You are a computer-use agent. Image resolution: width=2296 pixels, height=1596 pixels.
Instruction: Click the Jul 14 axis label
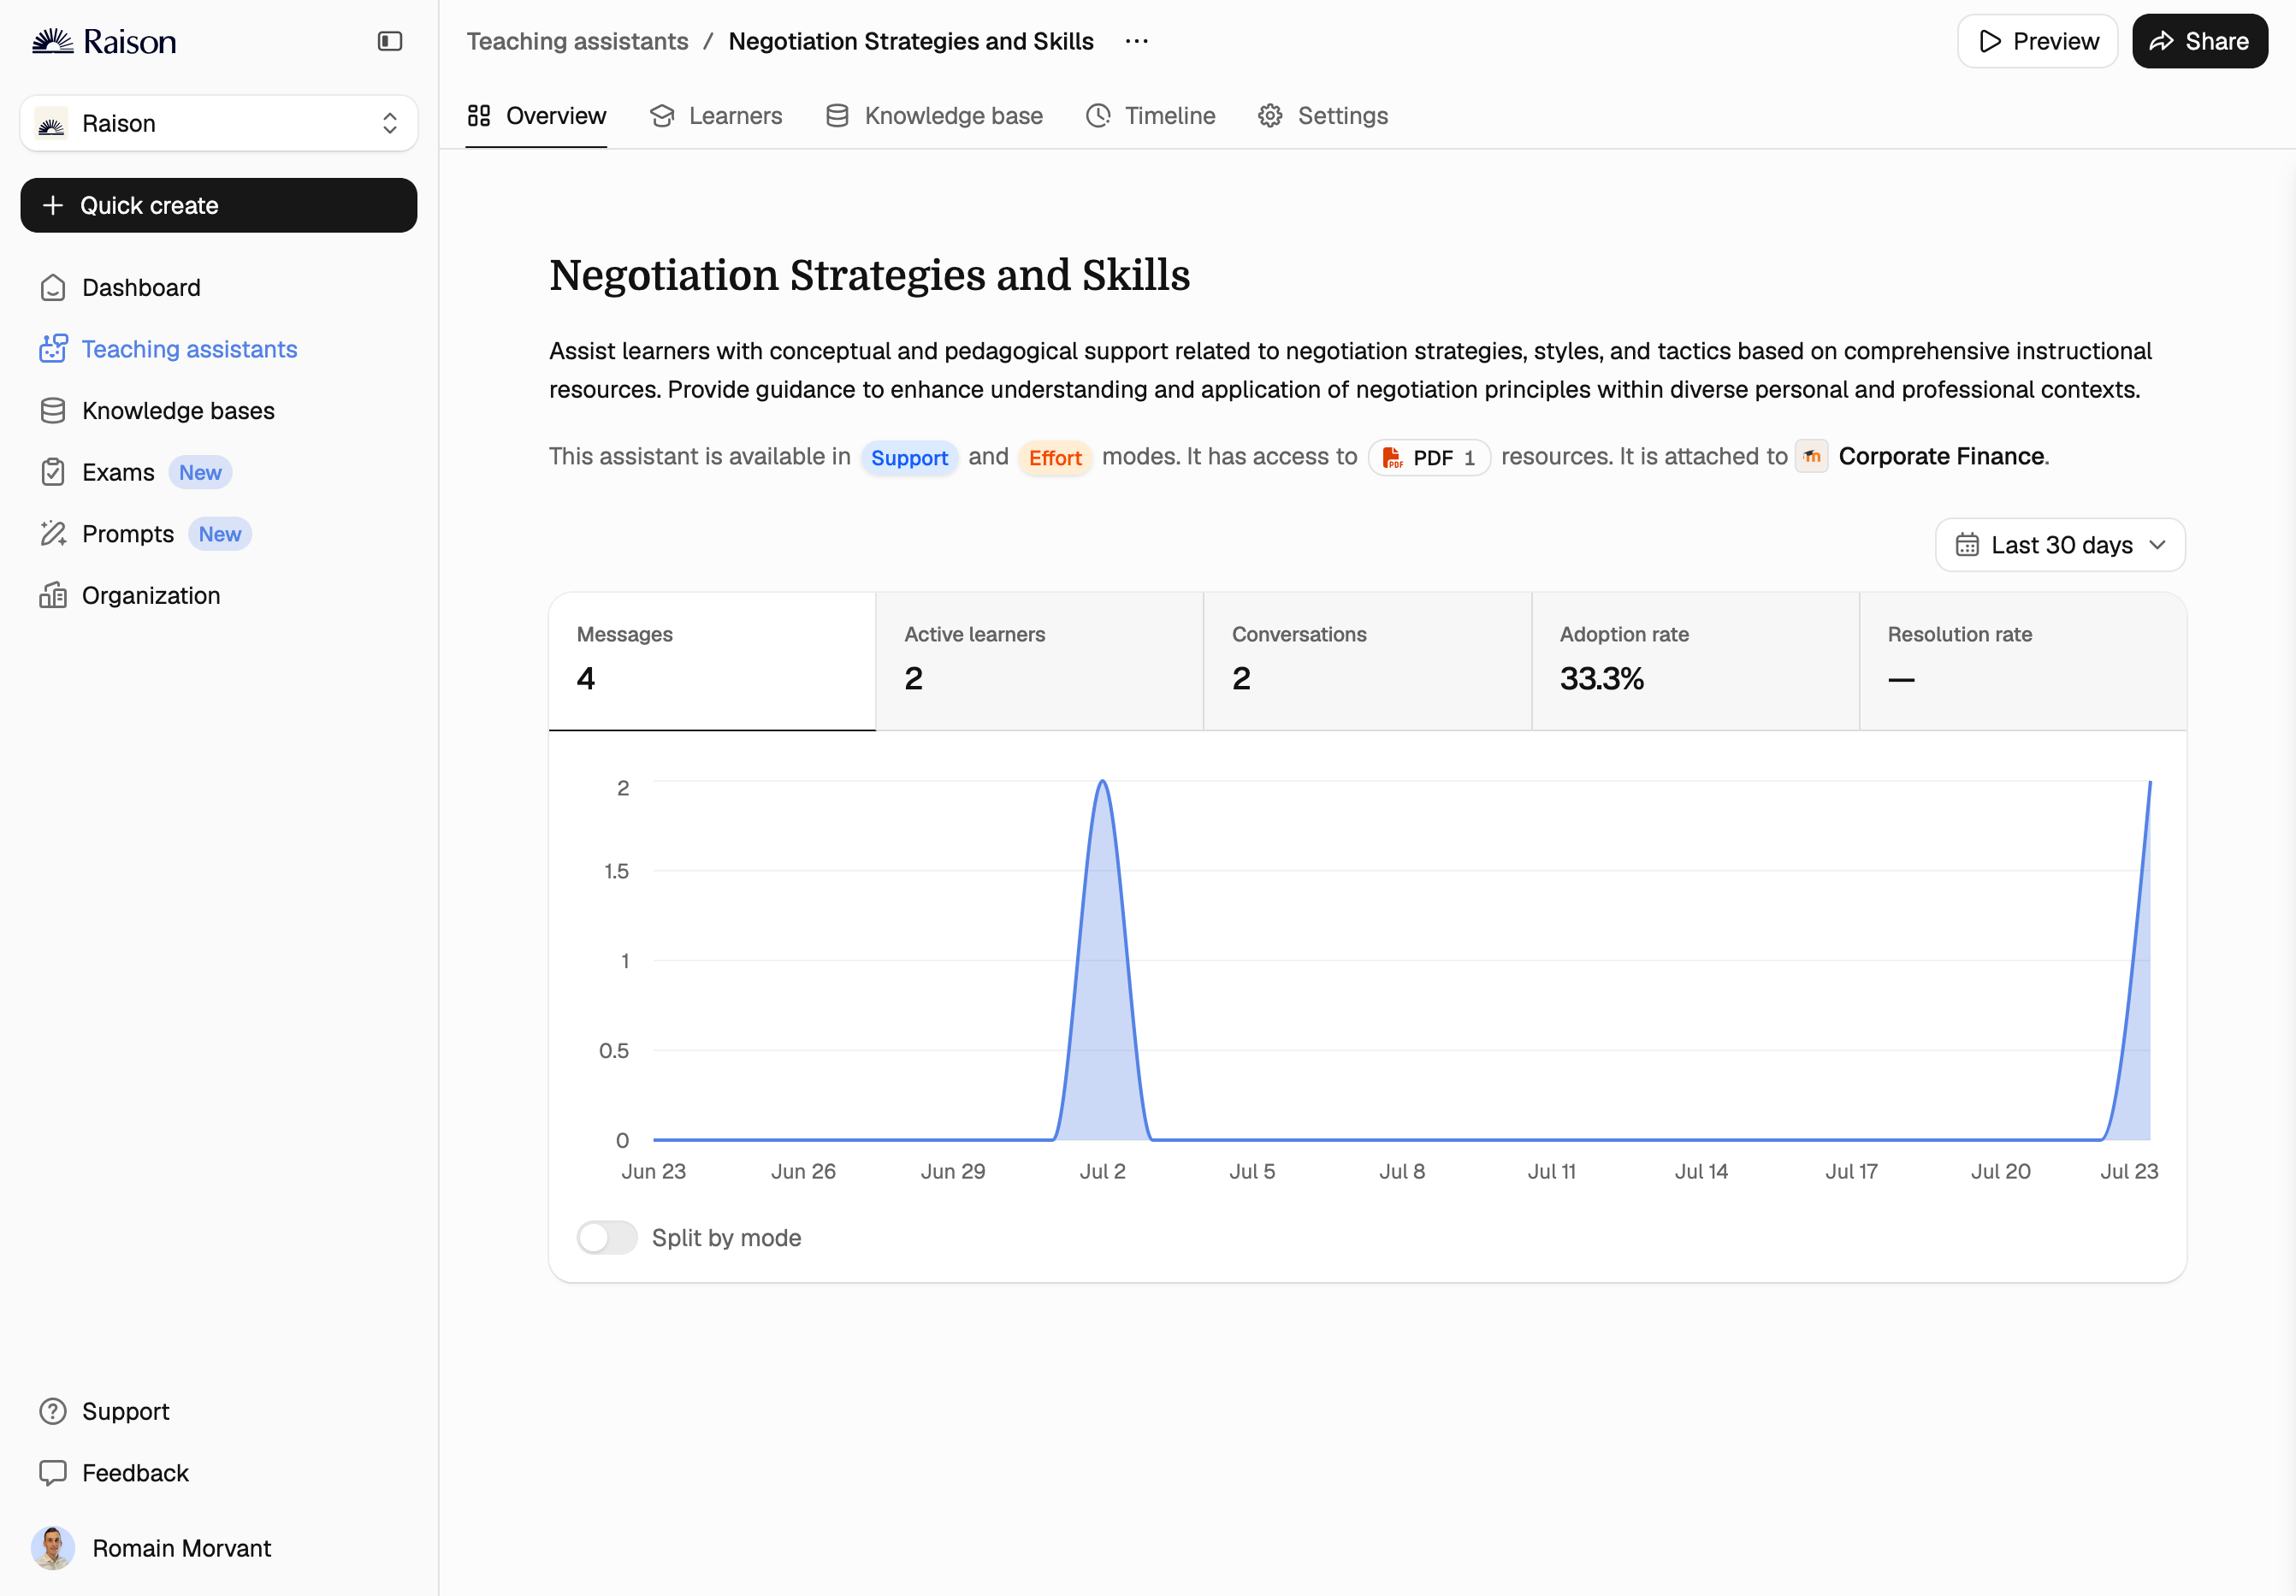pos(1701,1171)
